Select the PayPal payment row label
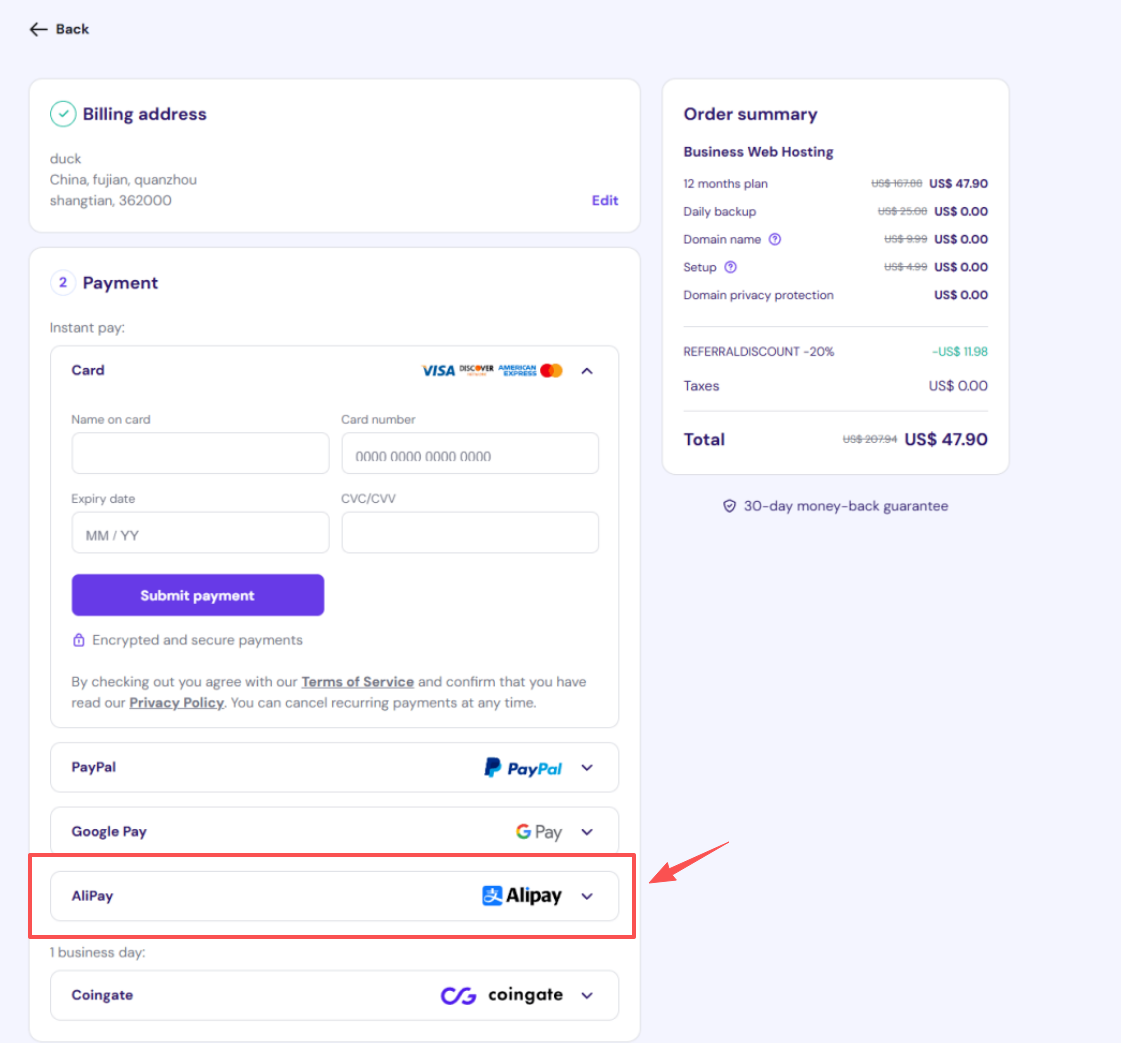This screenshot has height=1043, width=1121. click(94, 767)
